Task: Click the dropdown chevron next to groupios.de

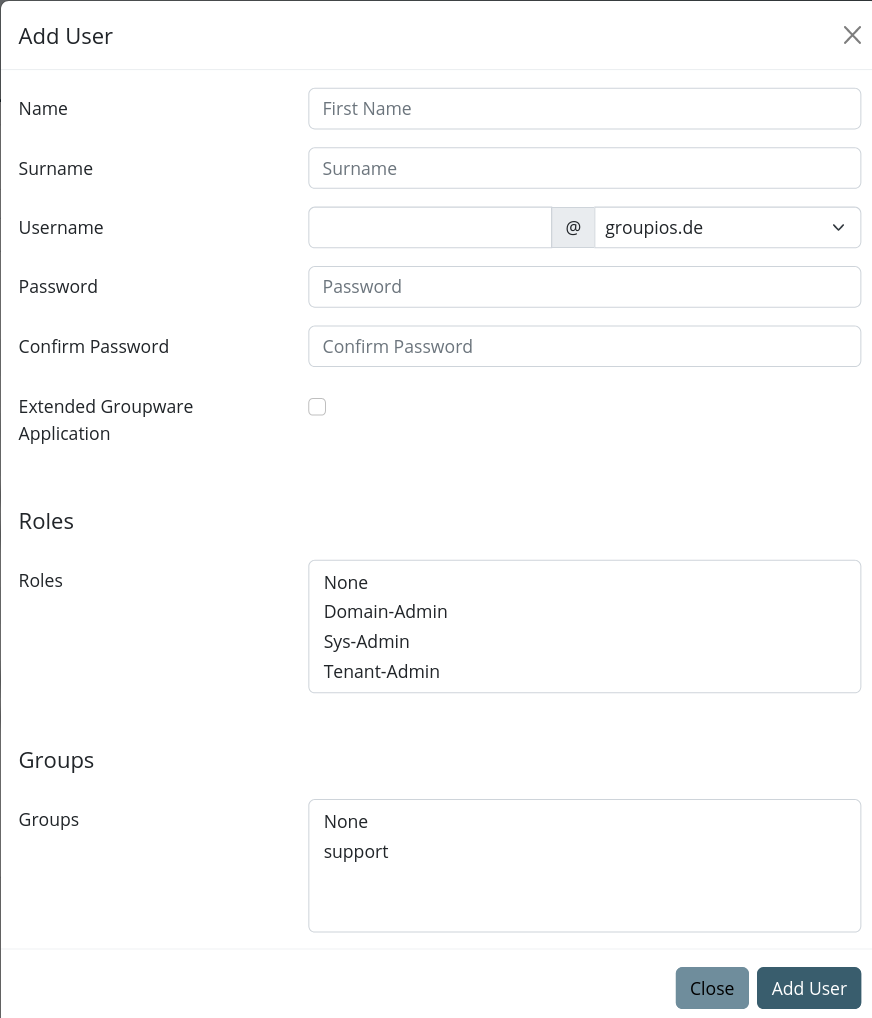Action: (x=838, y=227)
